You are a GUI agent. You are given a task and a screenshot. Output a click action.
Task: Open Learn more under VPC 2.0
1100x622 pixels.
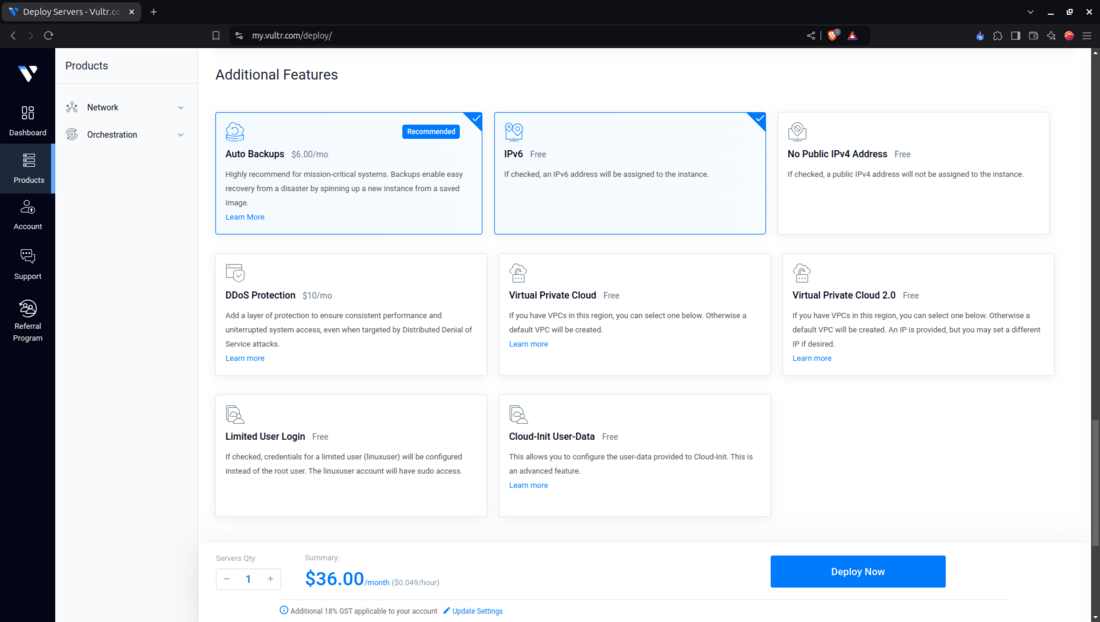[x=812, y=358]
